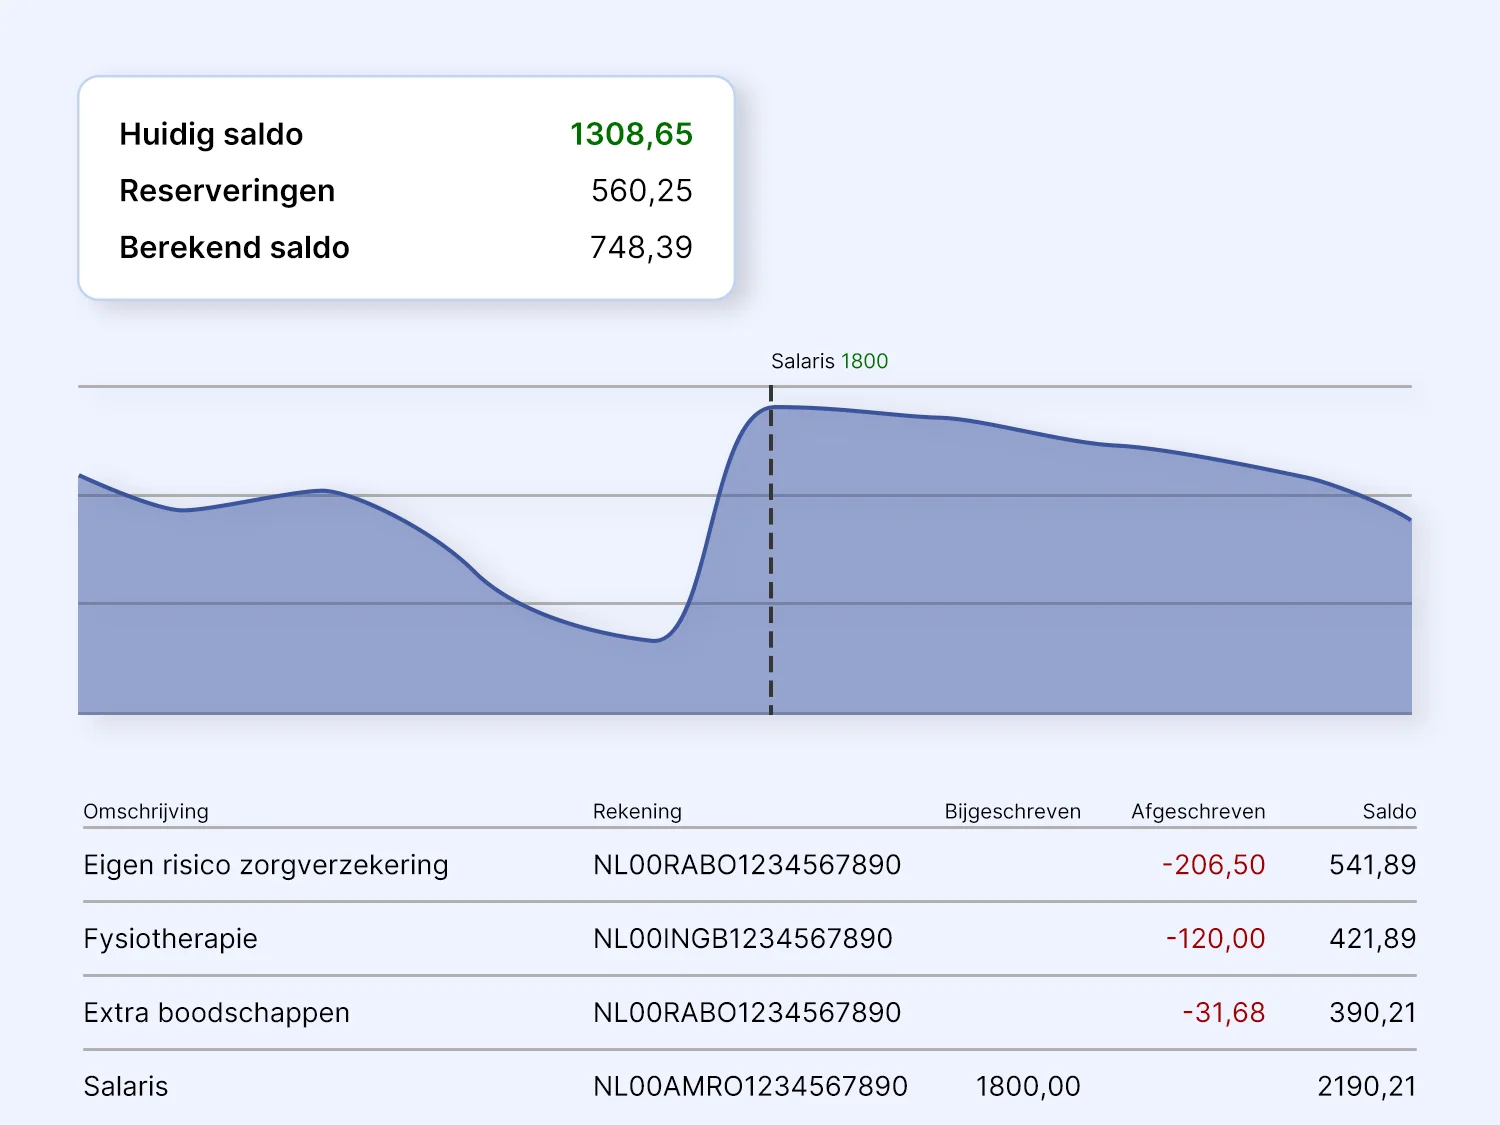Click account number NL00AMRO1234567890
This screenshot has width=1500, height=1125.
click(x=750, y=1087)
